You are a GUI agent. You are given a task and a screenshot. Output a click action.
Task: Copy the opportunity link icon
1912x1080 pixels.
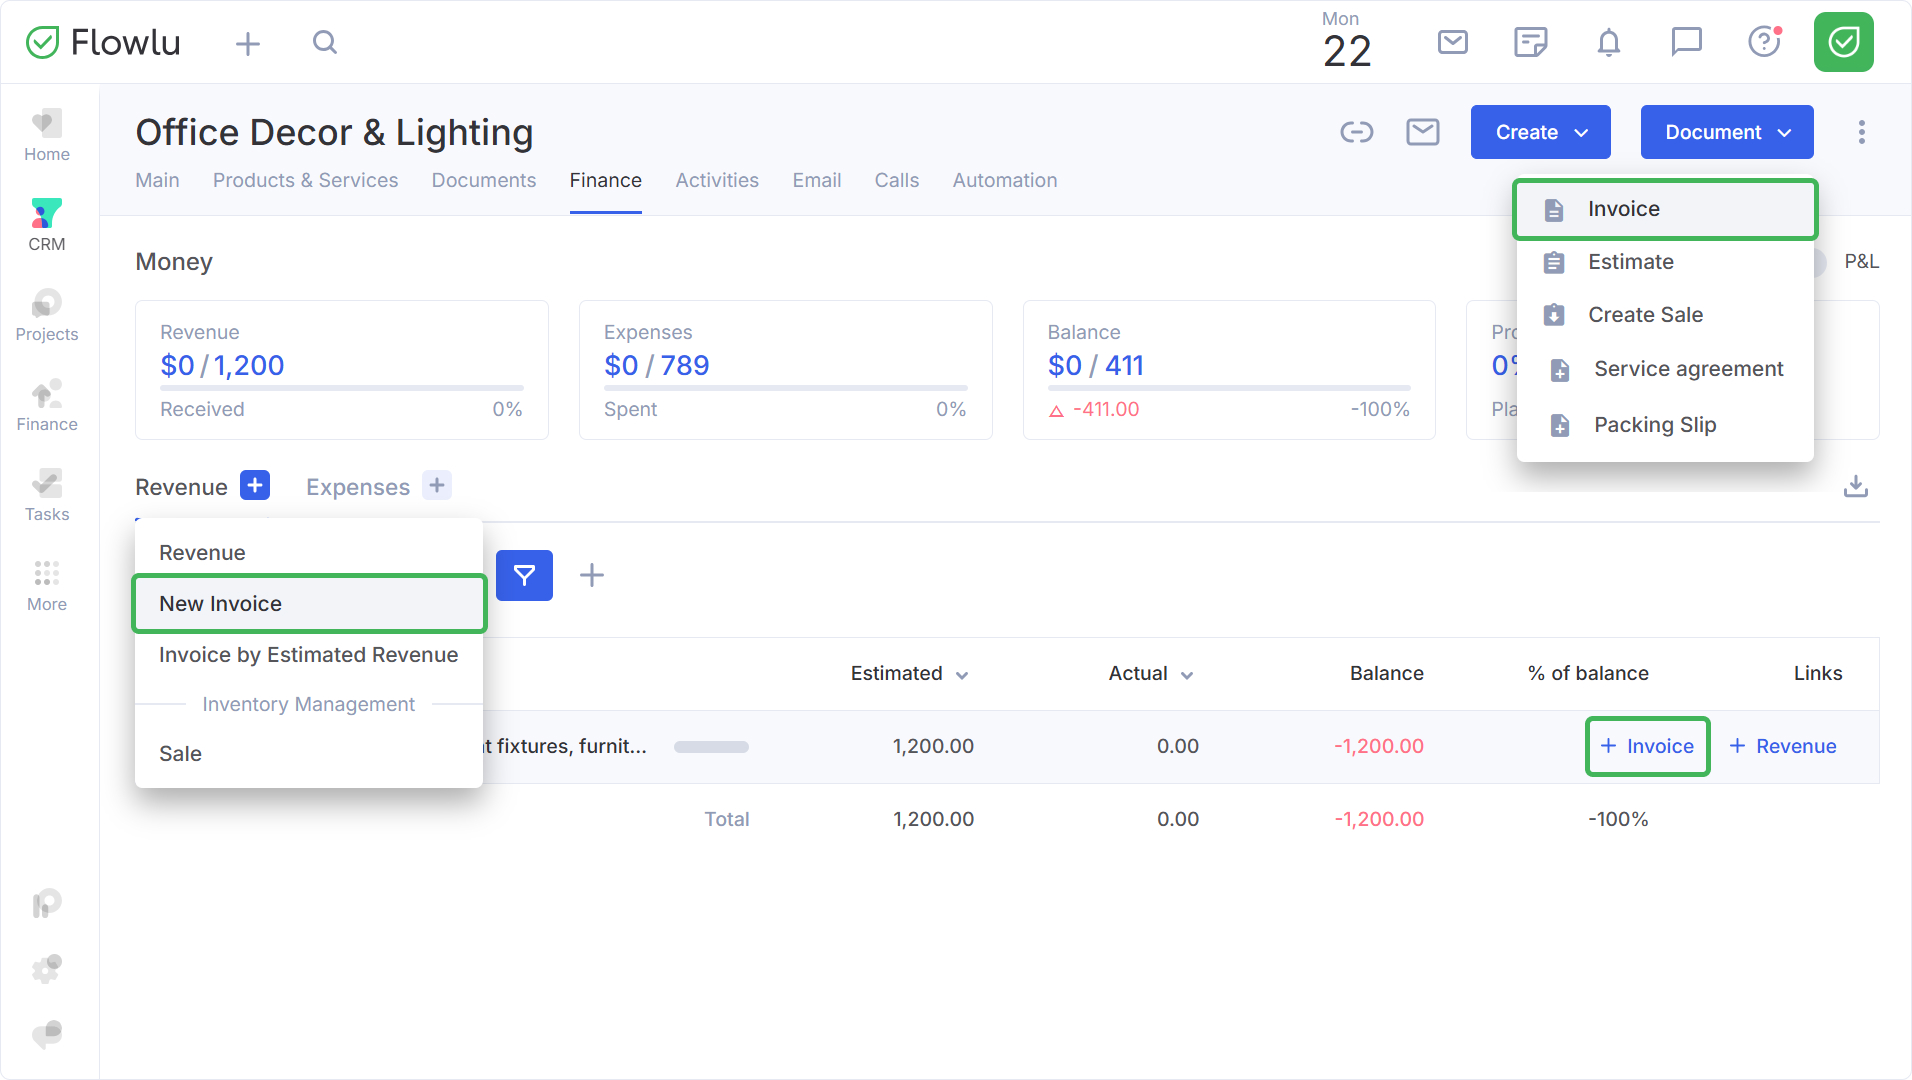tap(1357, 132)
